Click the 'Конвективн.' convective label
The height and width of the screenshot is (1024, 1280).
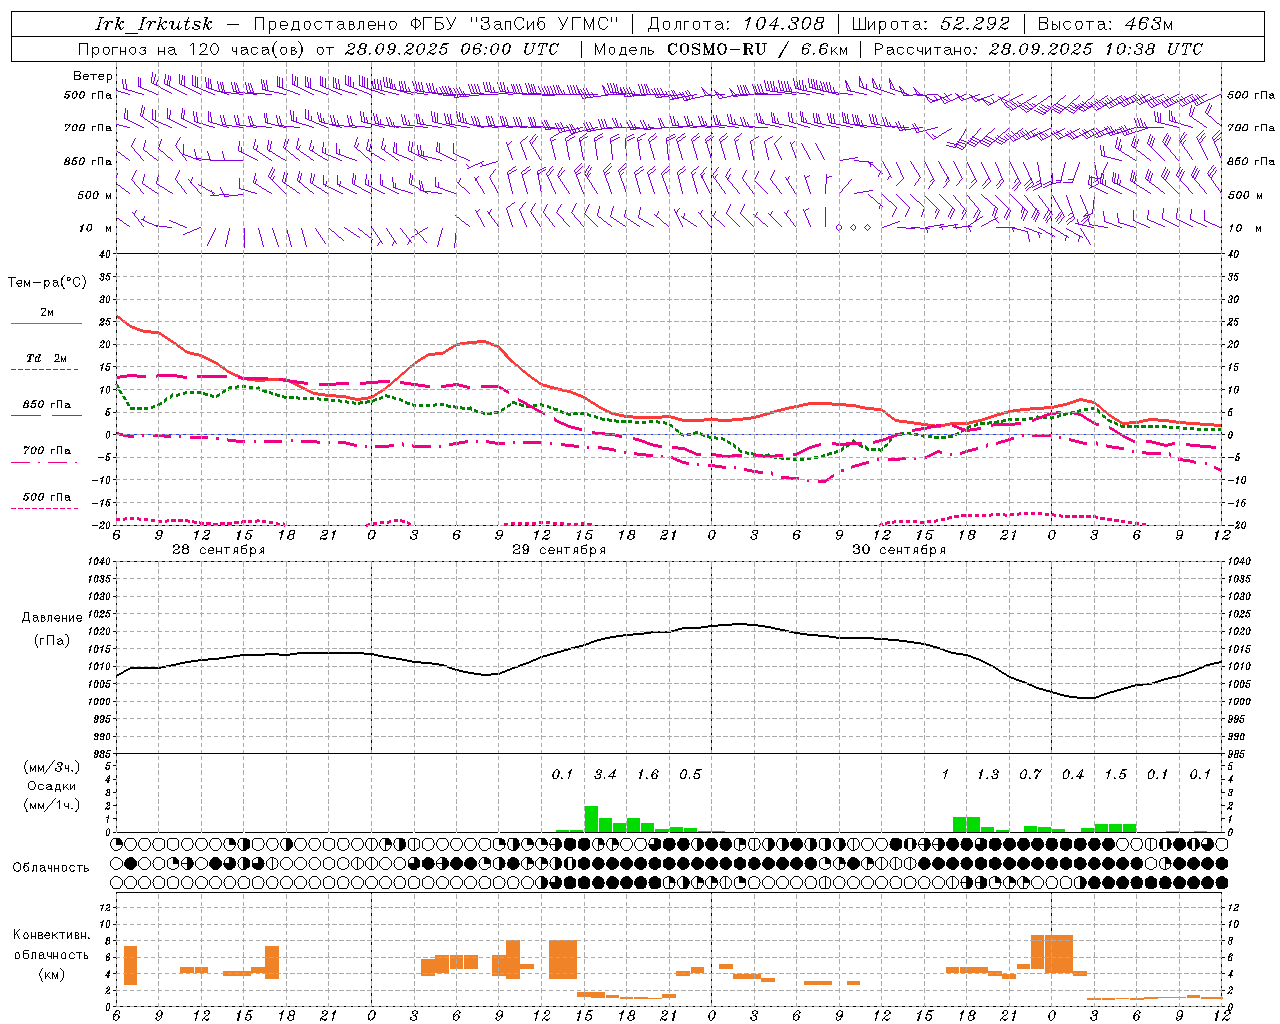pos(51,935)
